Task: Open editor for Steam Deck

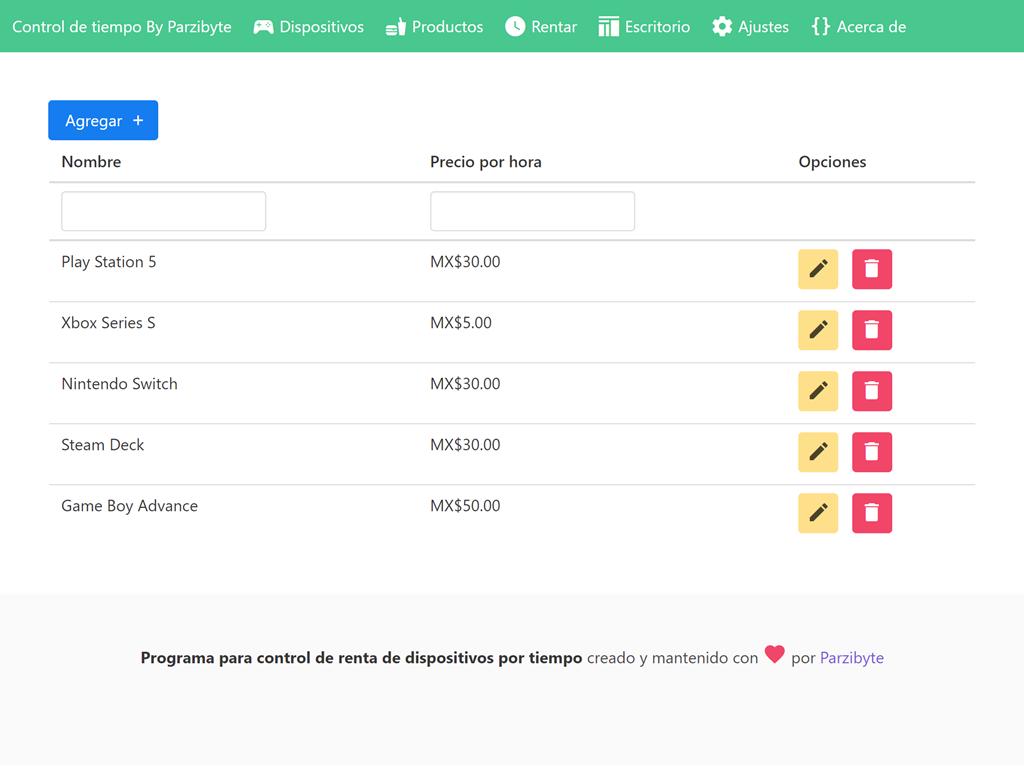Action: 818,452
